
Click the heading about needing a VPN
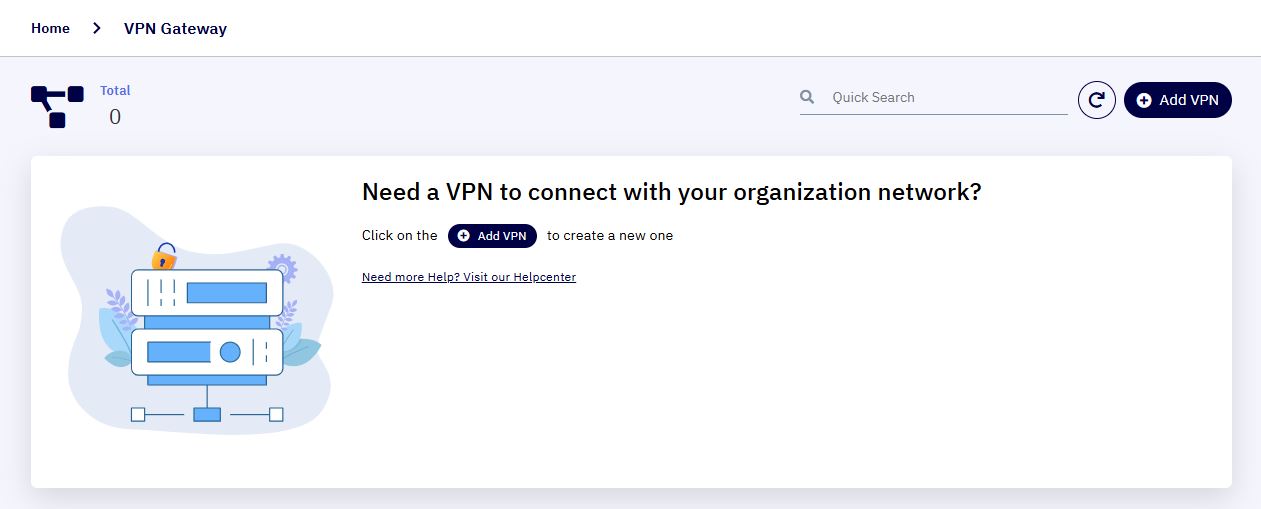pos(672,192)
